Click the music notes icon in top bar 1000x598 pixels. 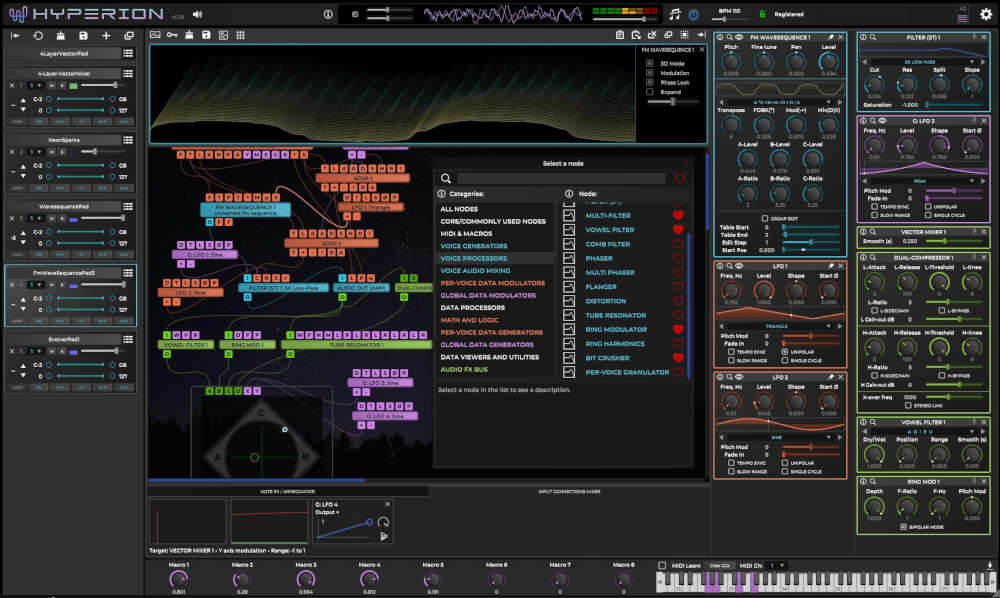(x=675, y=15)
